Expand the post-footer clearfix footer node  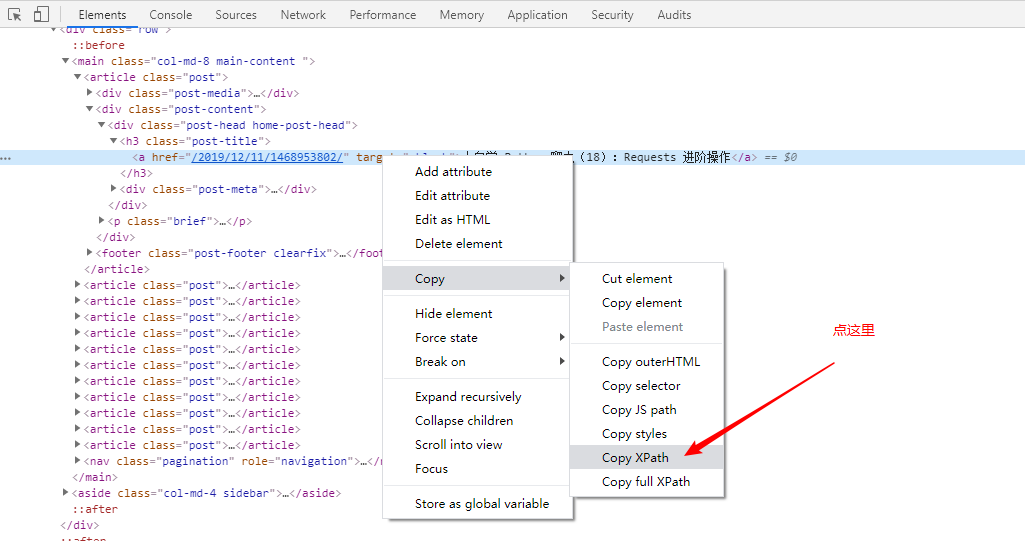pyautogui.click(x=90, y=253)
